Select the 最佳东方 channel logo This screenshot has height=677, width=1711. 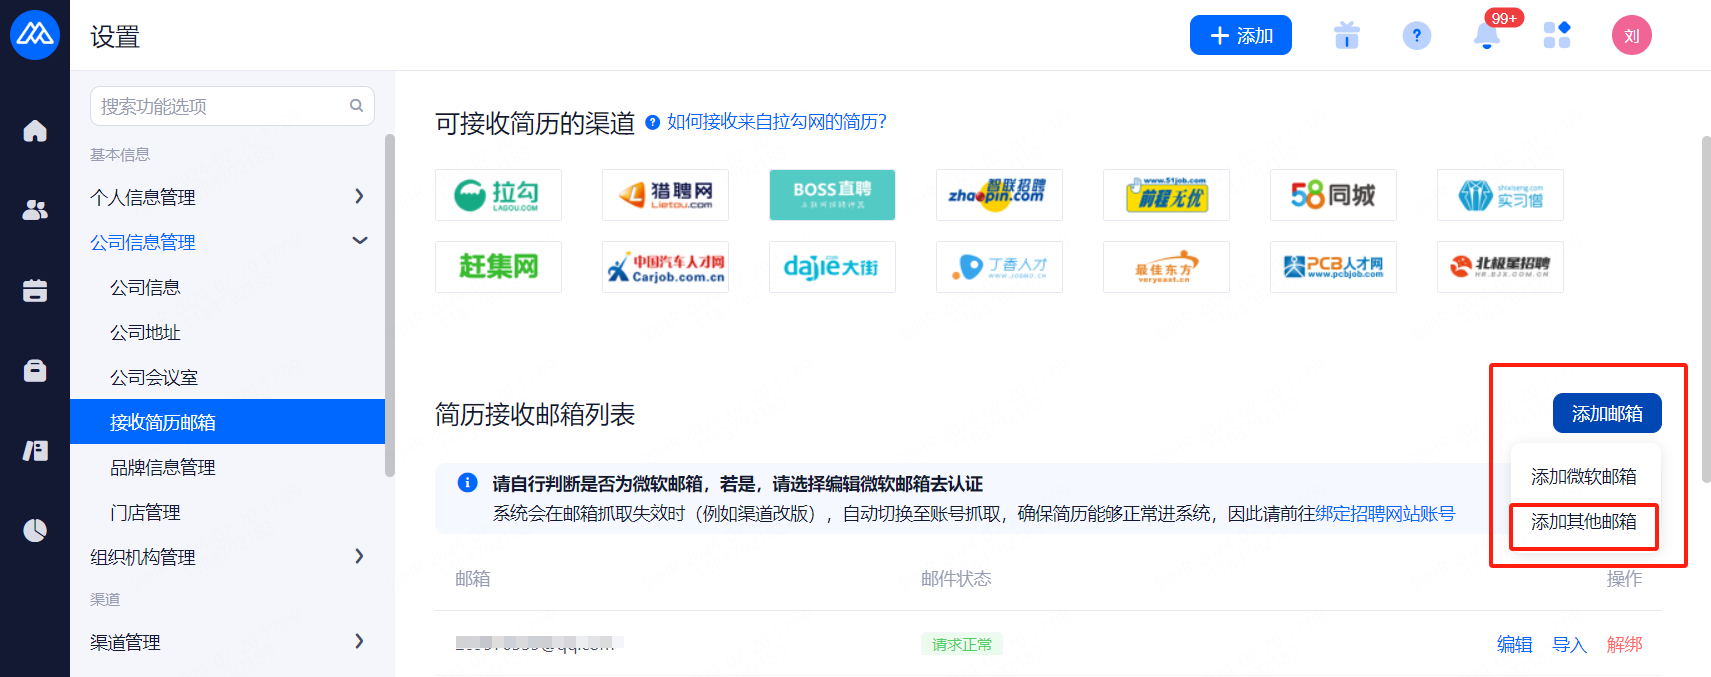pos(1166,267)
